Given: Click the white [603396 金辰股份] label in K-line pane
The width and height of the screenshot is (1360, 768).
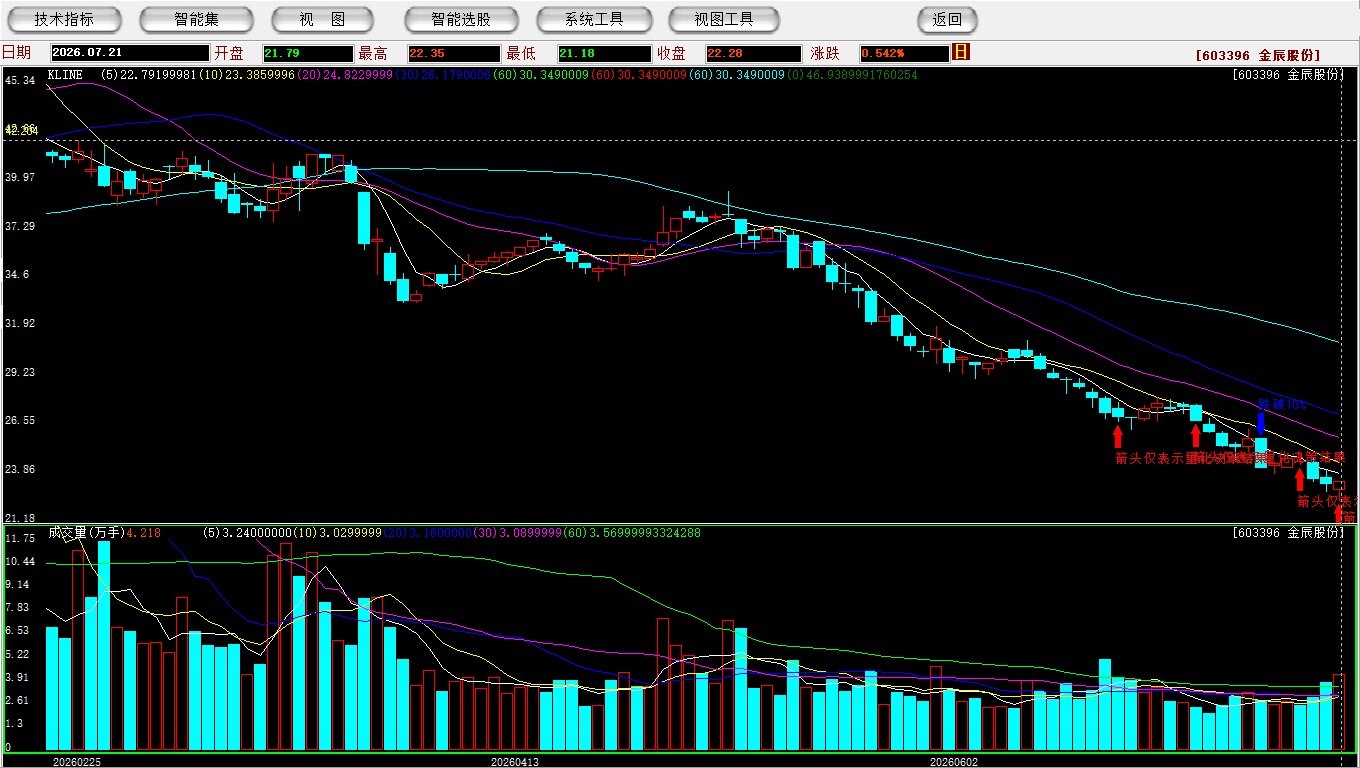Looking at the screenshot, I should [1288, 75].
